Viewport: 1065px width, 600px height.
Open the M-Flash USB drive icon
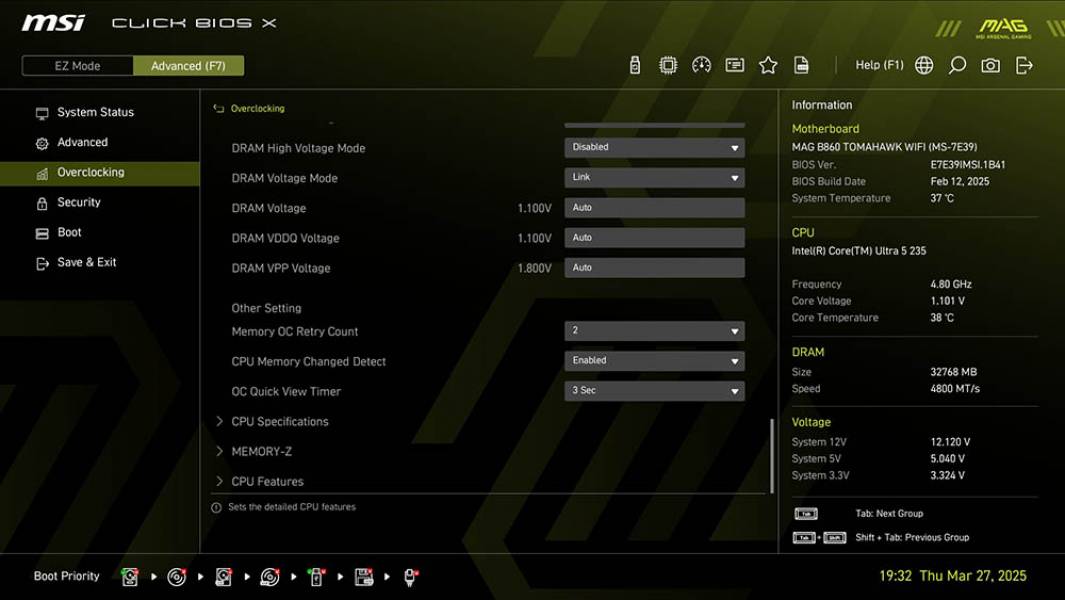(635, 65)
